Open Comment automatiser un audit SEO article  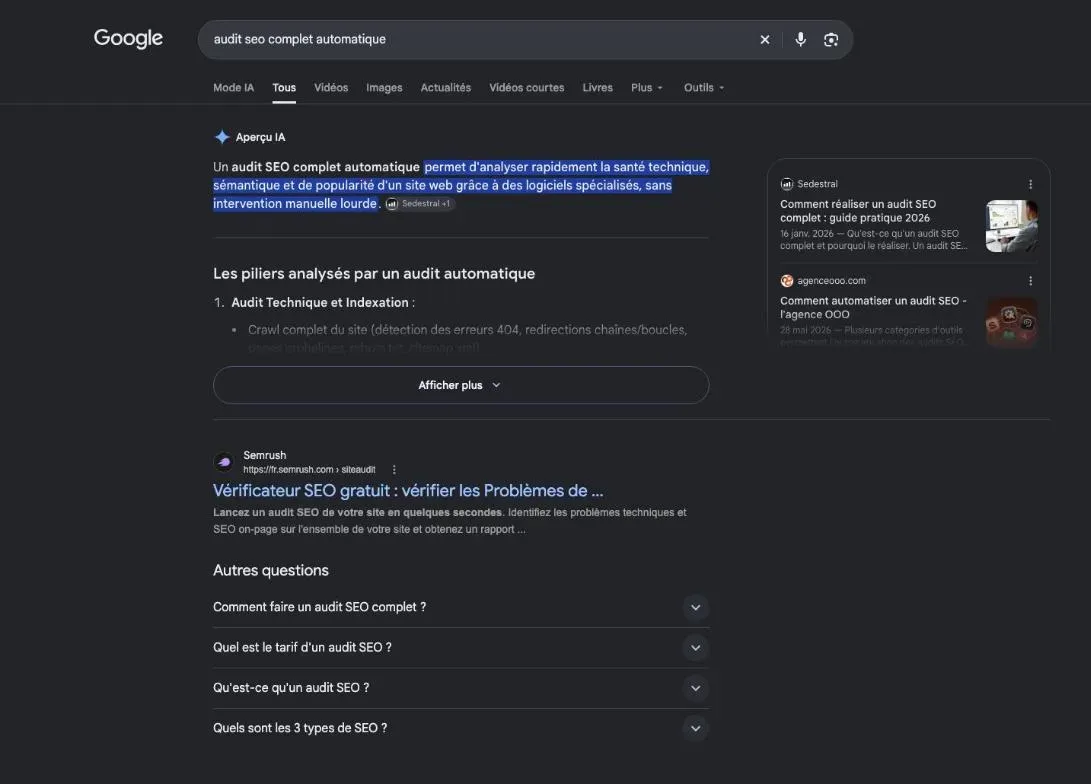873,307
